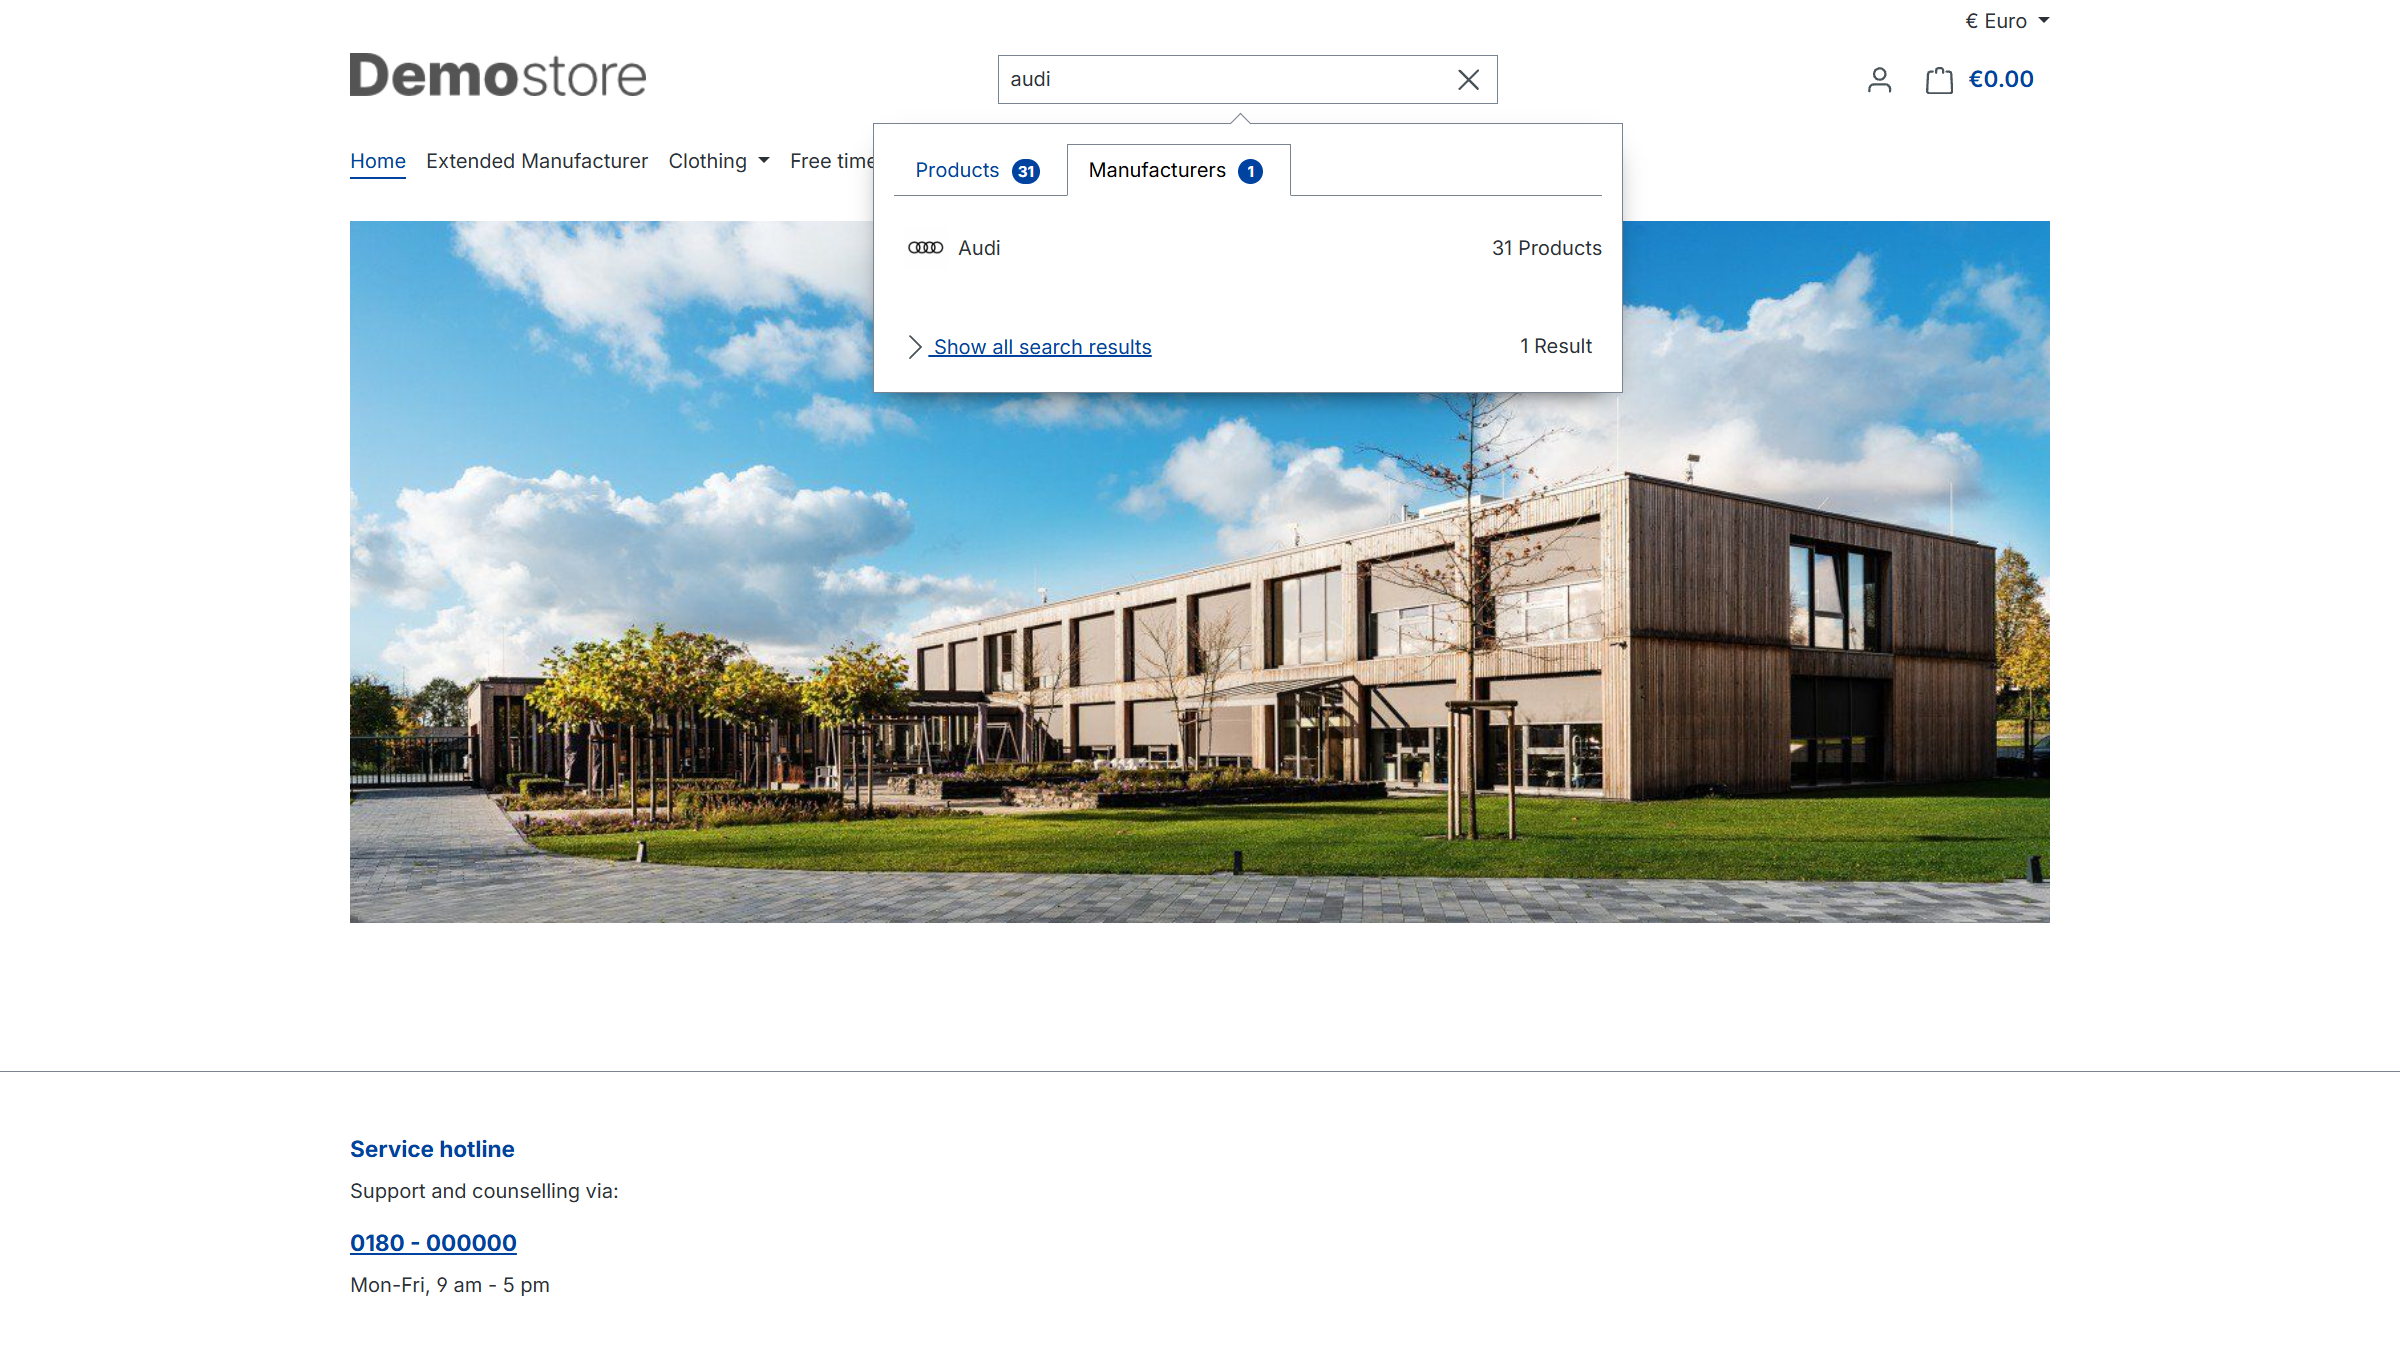Select the Manufacturers tab
Screen dimensions: 2400x1350
click(1157, 170)
